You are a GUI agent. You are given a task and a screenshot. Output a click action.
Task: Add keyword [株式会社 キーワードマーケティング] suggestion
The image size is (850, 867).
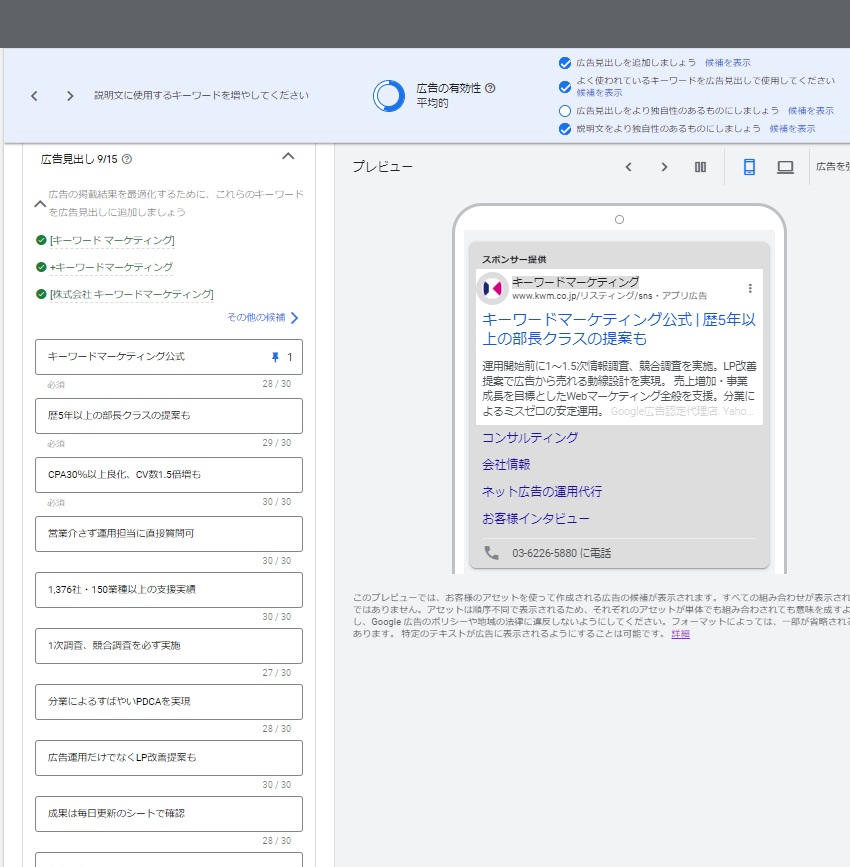point(132,295)
